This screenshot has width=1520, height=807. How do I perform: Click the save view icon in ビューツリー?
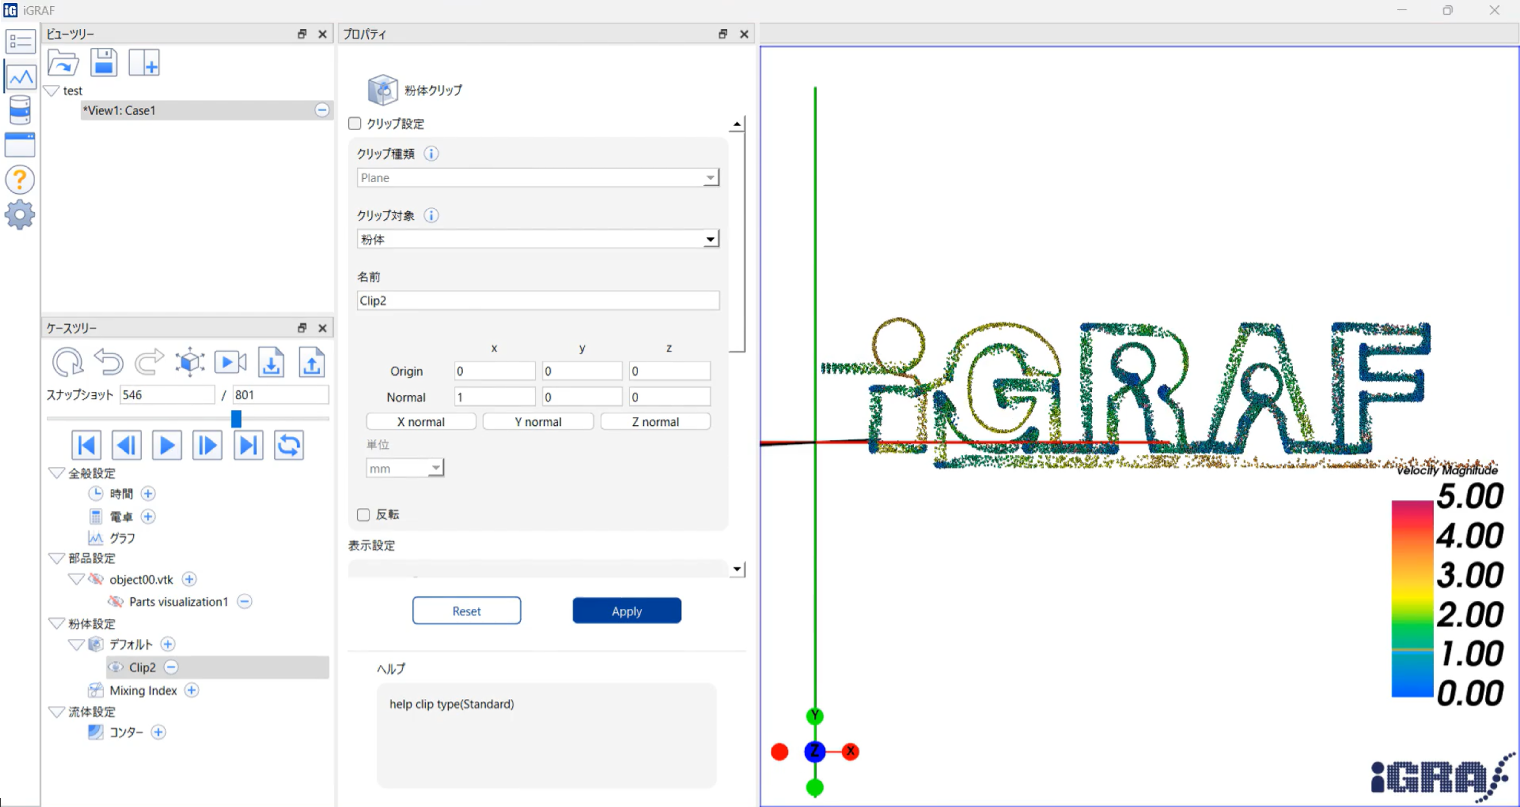(x=104, y=63)
